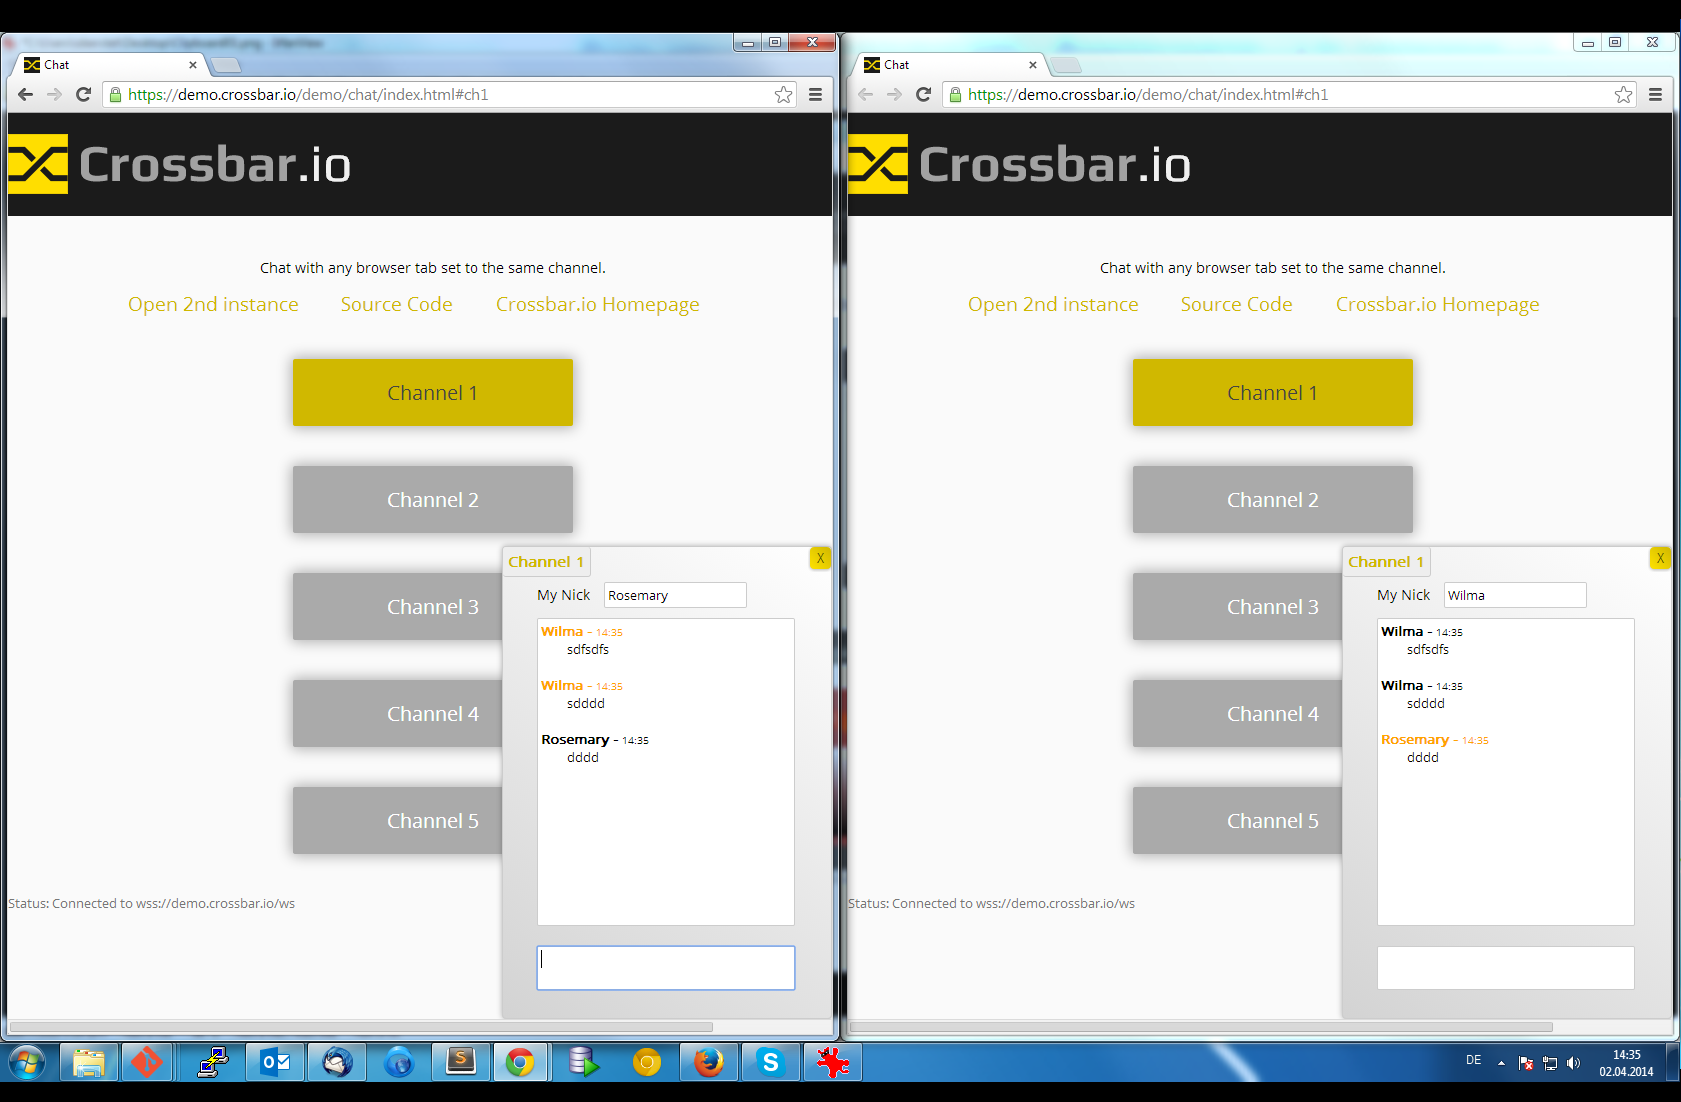The height and width of the screenshot is (1102, 1681).
Task: Visit Crossbar.io Homepage link in right window
Action: pyautogui.click(x=1438, y=305)
